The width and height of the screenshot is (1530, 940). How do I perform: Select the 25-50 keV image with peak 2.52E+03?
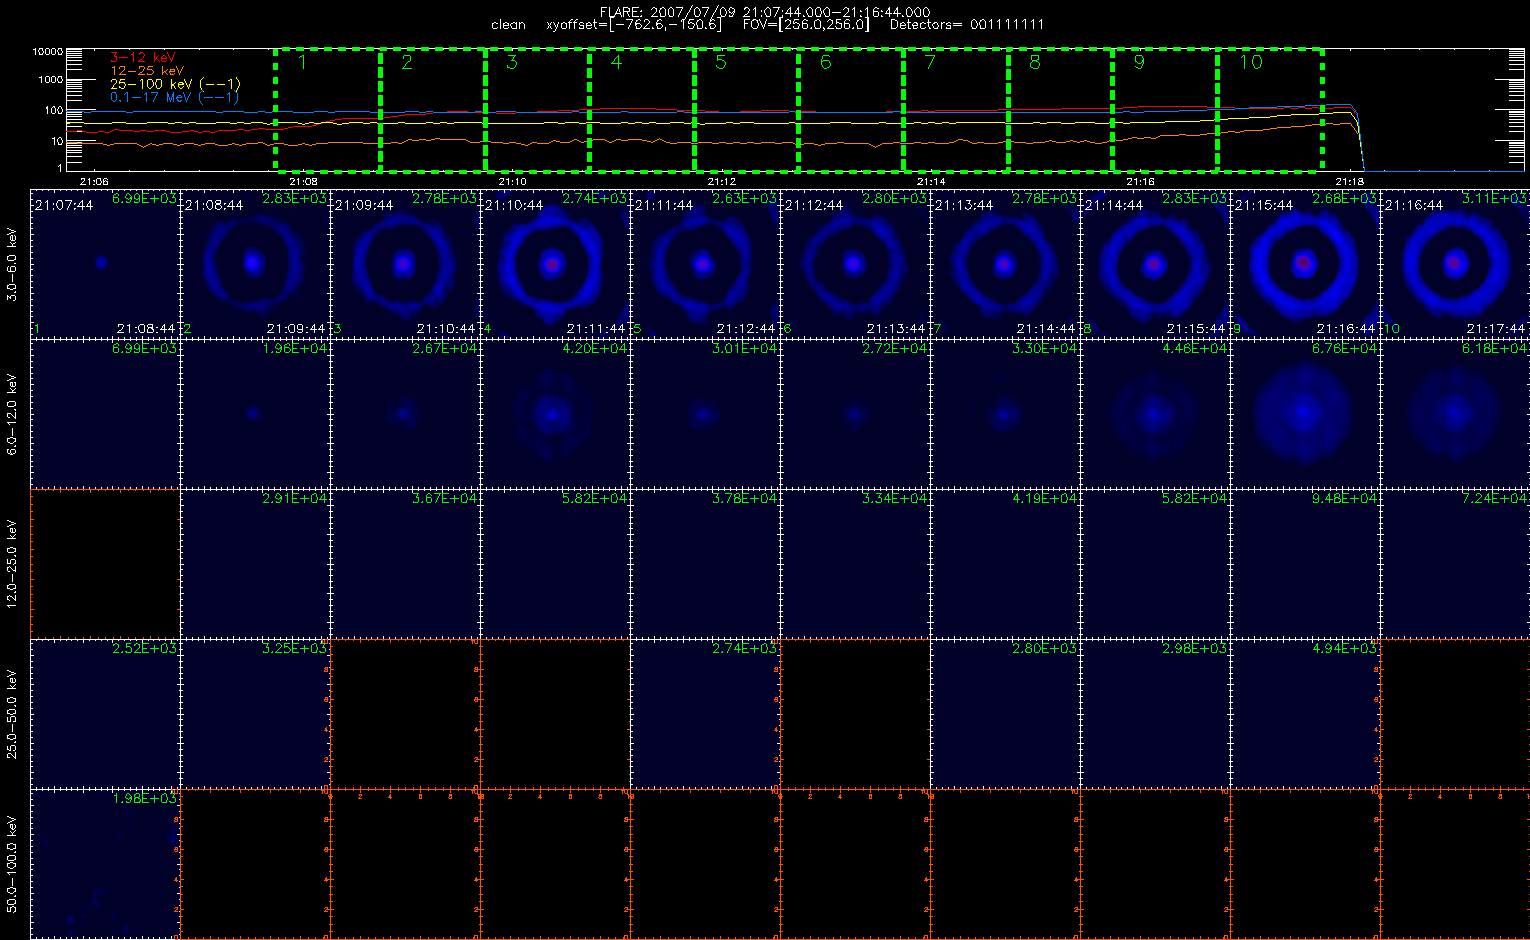point(105,714)
